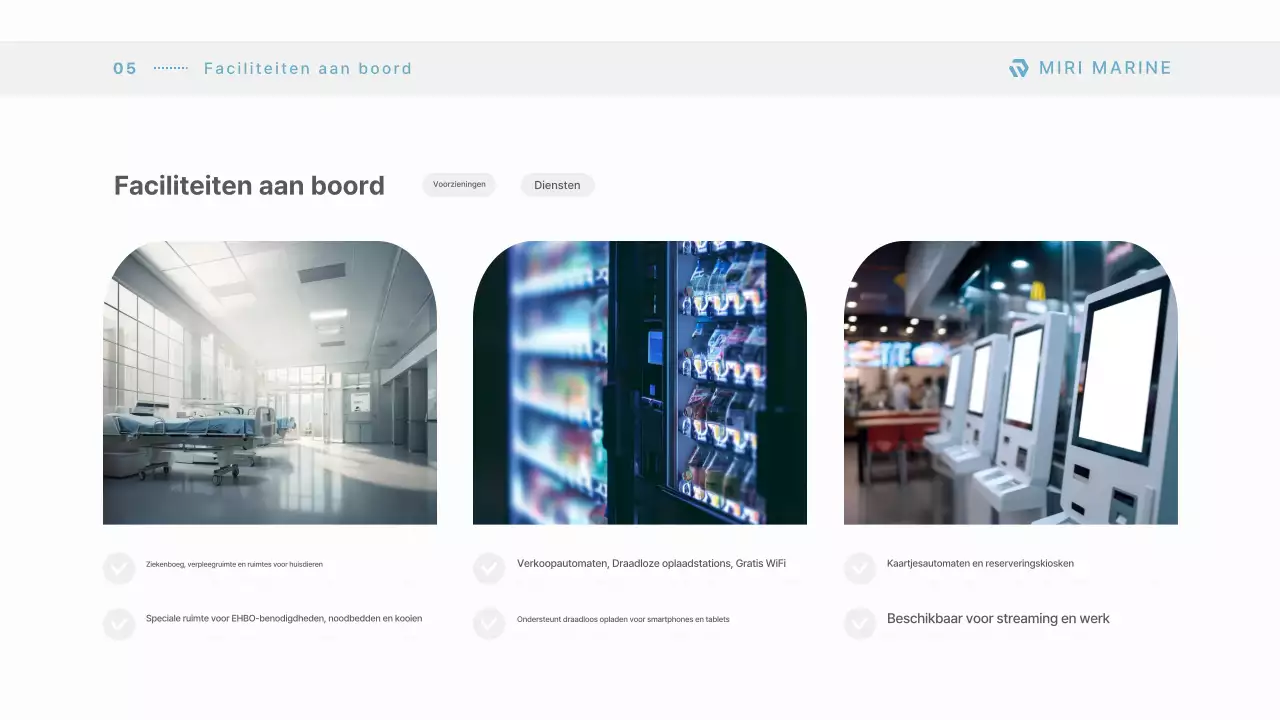Viewport: 1280px width, 720px height.
Task: Click the checkmark next to Ondersteunt draadloos opladen
Action: [489, 622]
